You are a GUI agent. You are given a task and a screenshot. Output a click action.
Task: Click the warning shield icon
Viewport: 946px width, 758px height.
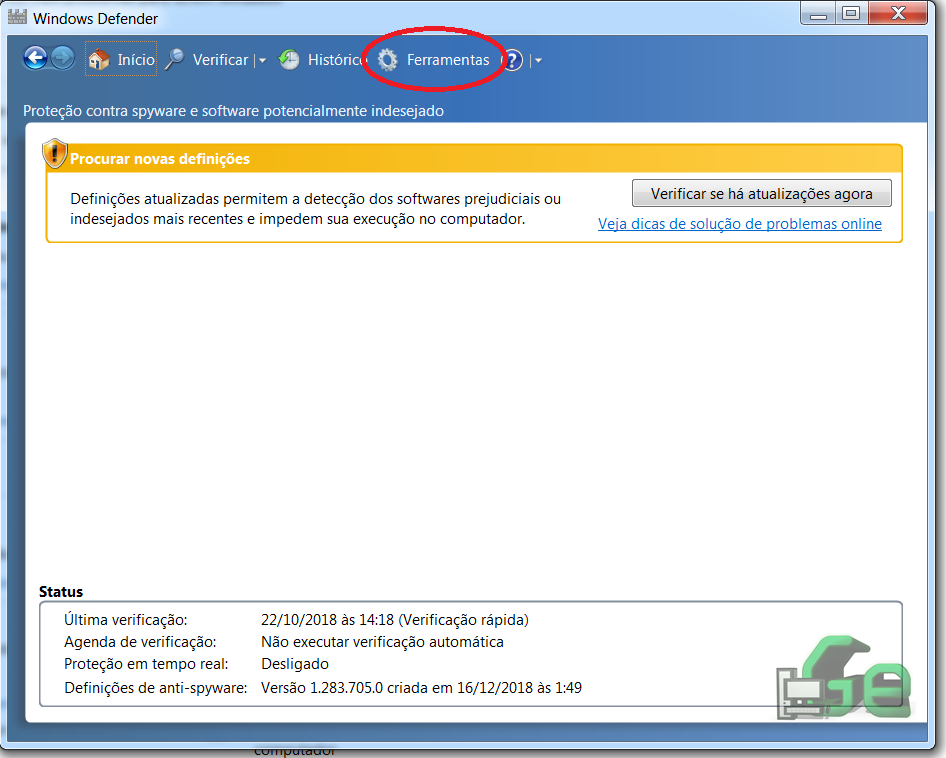click(x=54, y=153)
